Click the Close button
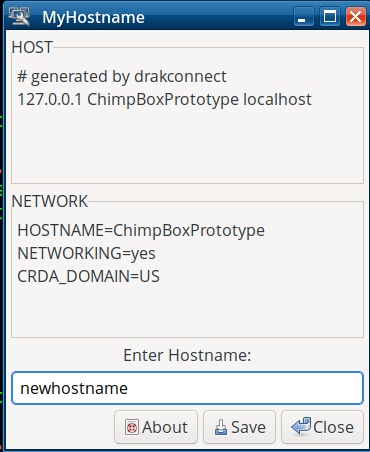 [x=322, y=427]
